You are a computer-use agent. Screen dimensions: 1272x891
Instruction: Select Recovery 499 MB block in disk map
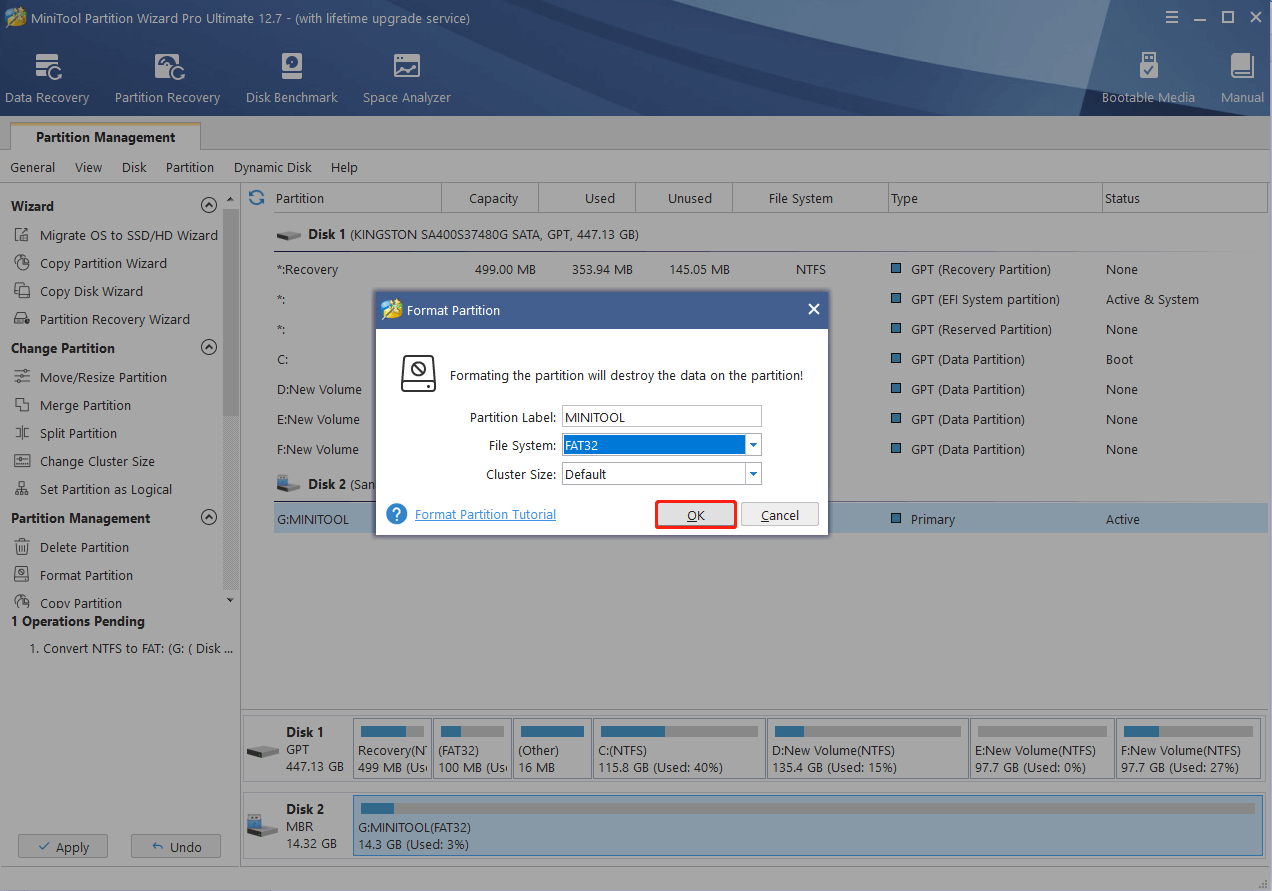coord(393,748)
